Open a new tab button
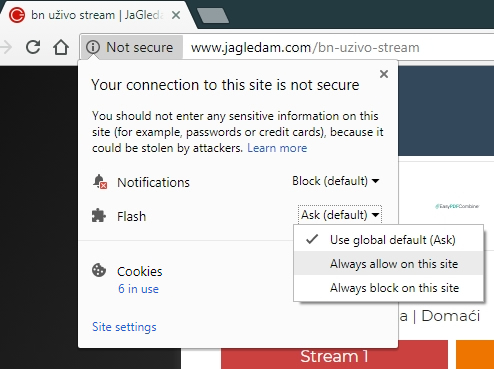 coord(213,16)
